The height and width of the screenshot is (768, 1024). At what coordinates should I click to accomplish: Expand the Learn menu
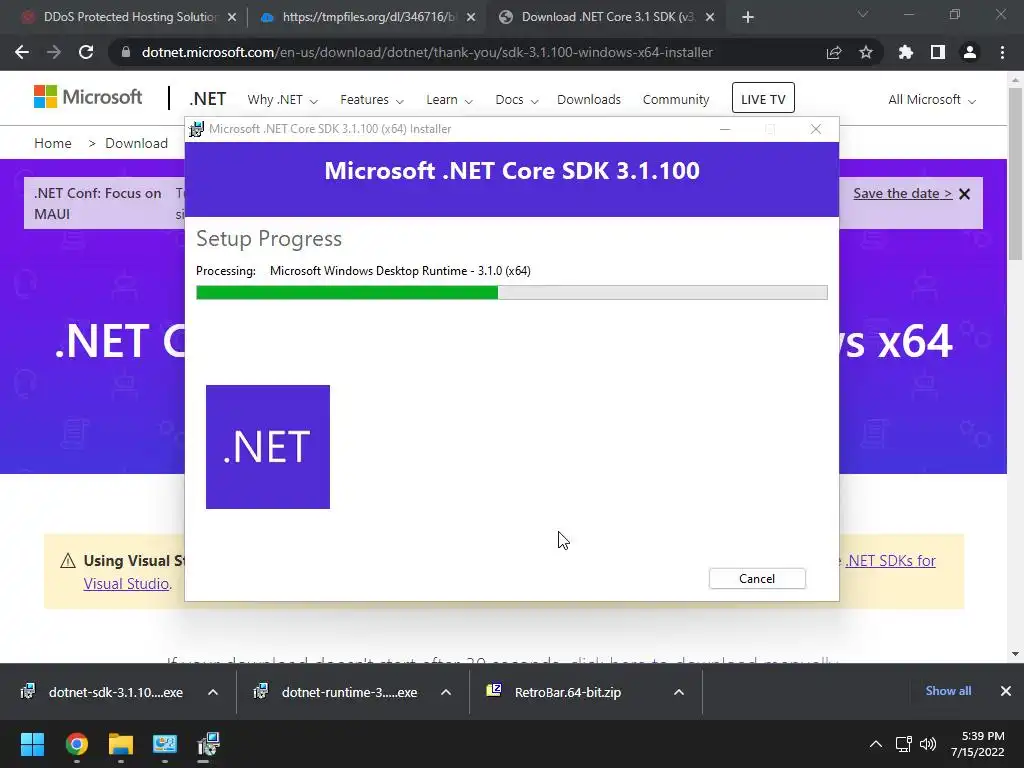click(449, 100)
